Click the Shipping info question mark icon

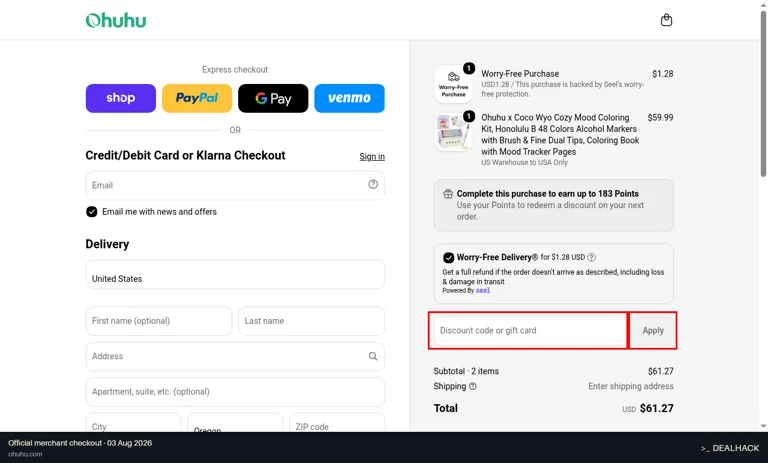click(473, 387)
